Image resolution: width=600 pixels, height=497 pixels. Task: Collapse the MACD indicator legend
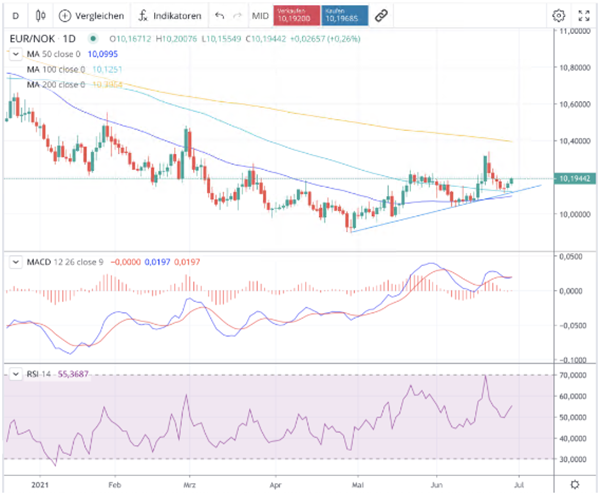coord(16,262)
